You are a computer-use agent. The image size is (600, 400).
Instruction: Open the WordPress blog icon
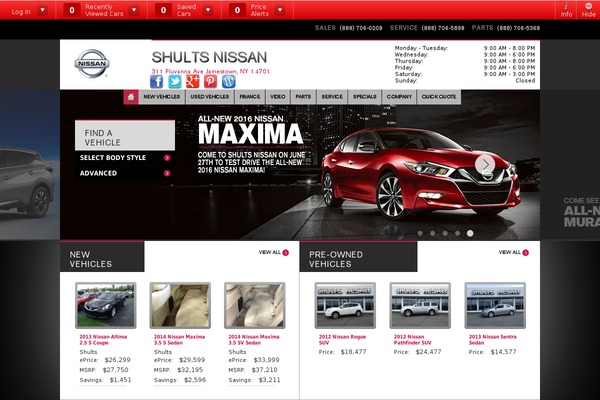click(x=229, y=82)
